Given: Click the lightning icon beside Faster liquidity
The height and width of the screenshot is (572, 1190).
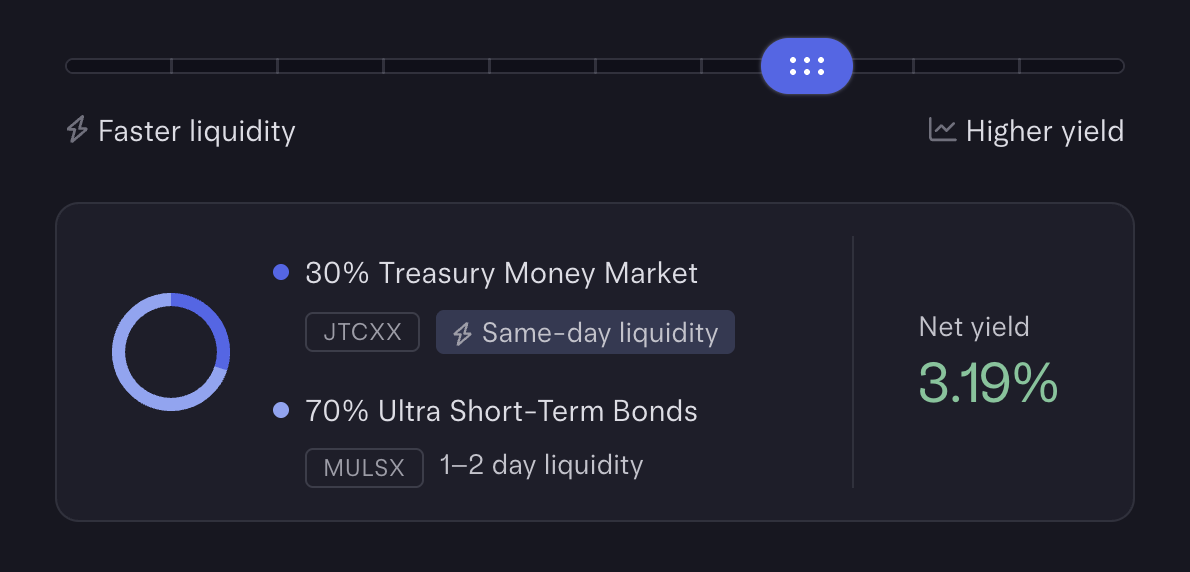Looking at the screenshot, I should [77, 130].
